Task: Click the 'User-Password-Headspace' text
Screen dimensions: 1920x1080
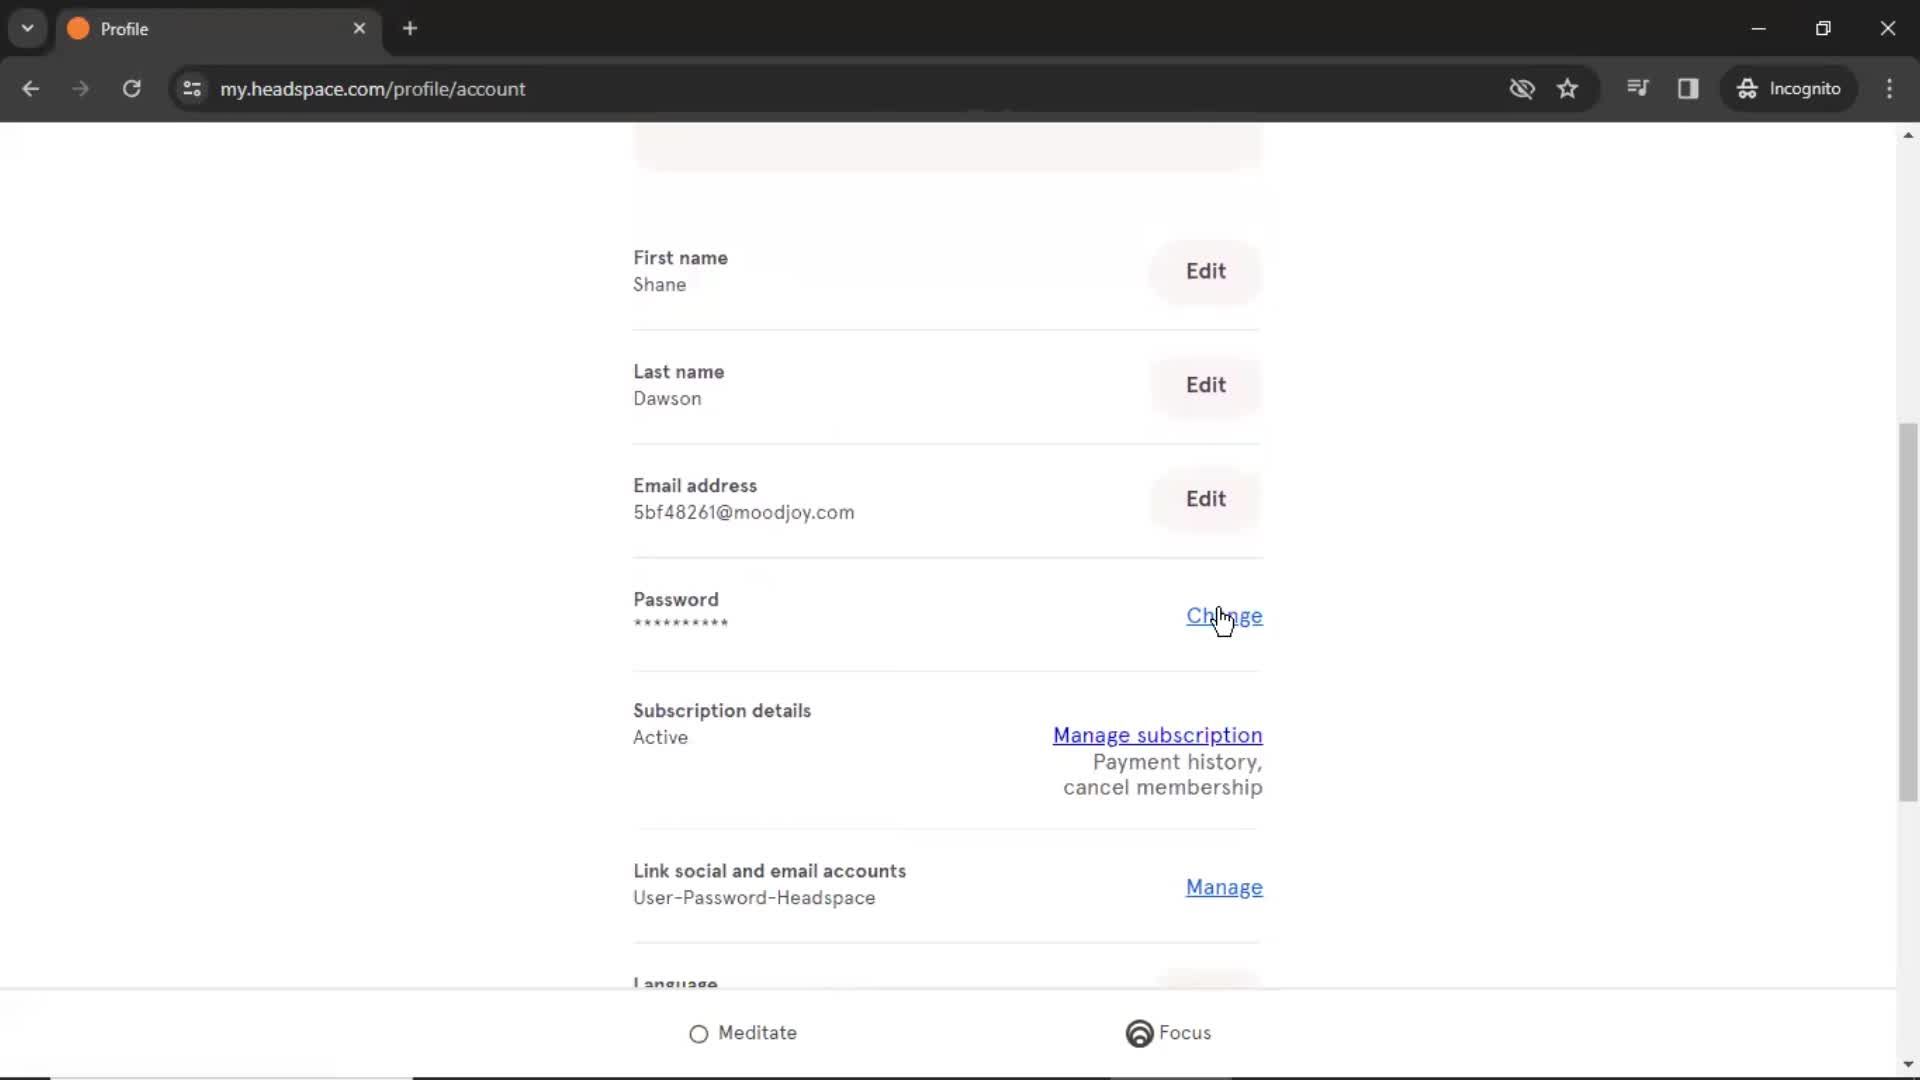Action: click(x=754, y=898)
